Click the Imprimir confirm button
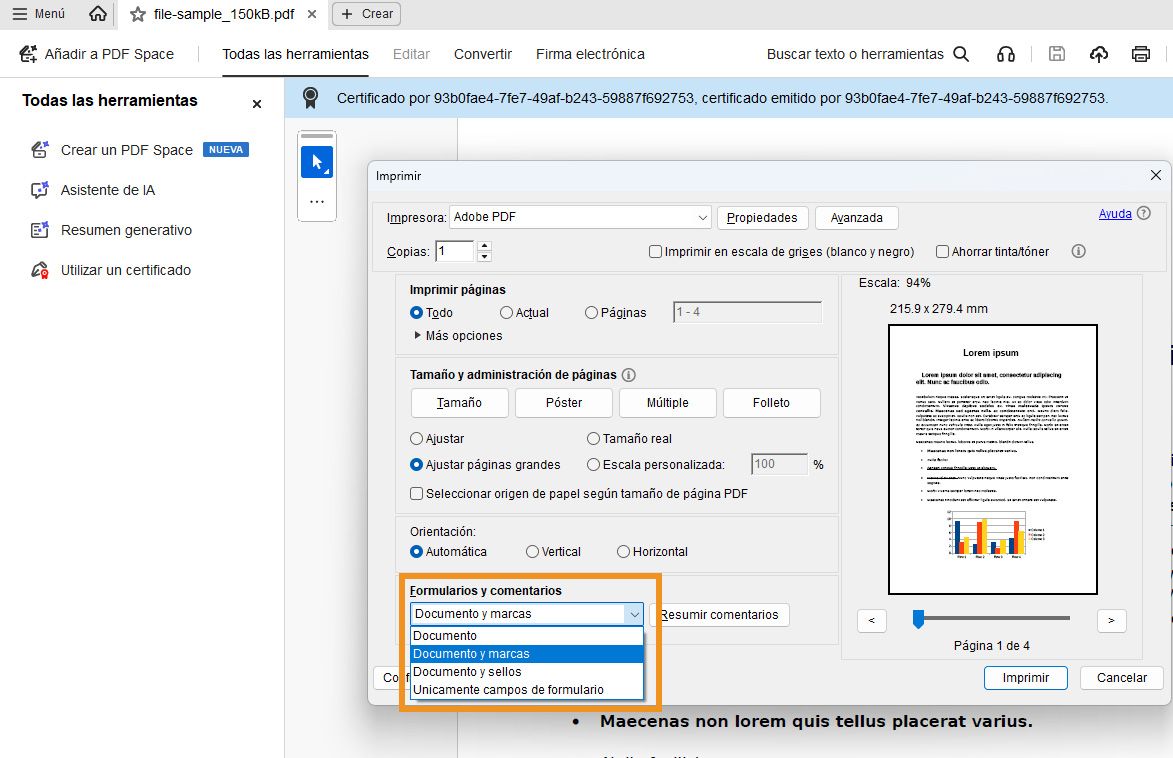 [x=1026, y=678]
